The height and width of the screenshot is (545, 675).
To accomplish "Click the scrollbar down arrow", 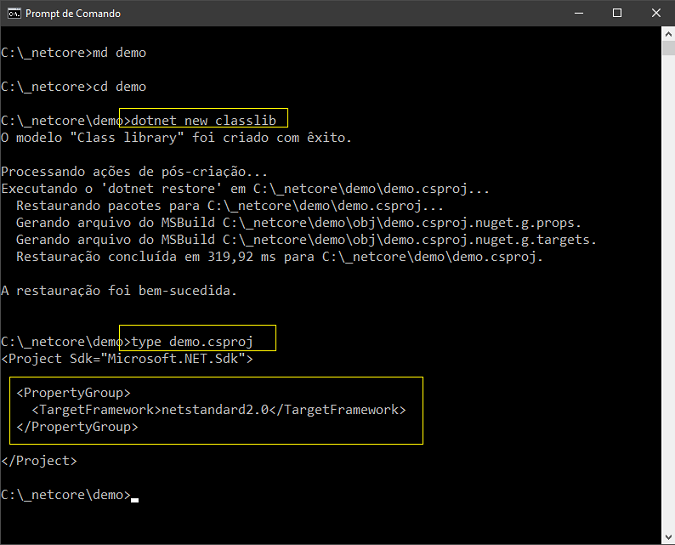I will tap(668, 537).
